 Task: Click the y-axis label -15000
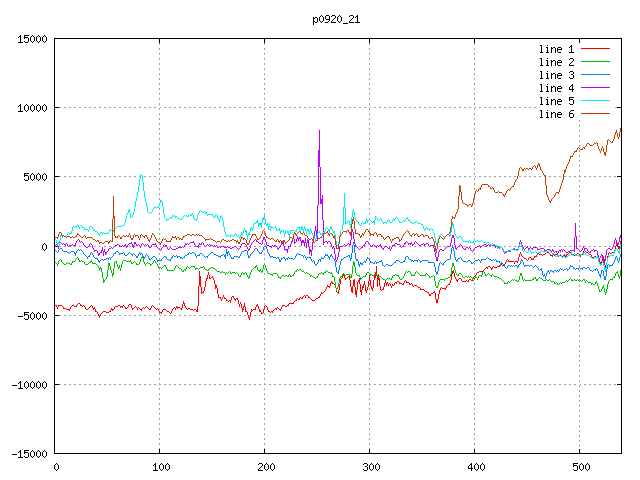coord(29,454)
